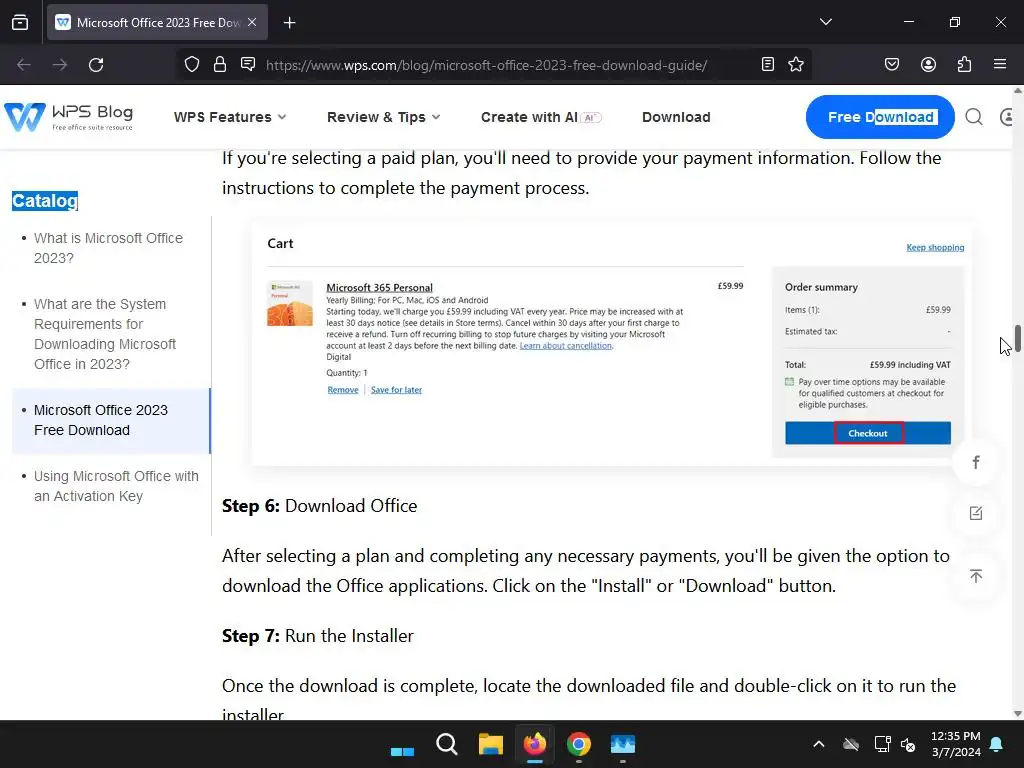The width and height of the screenshot is (1024, 768).
Task: Open a new browser tab
Action: click(x=289, y=23)
